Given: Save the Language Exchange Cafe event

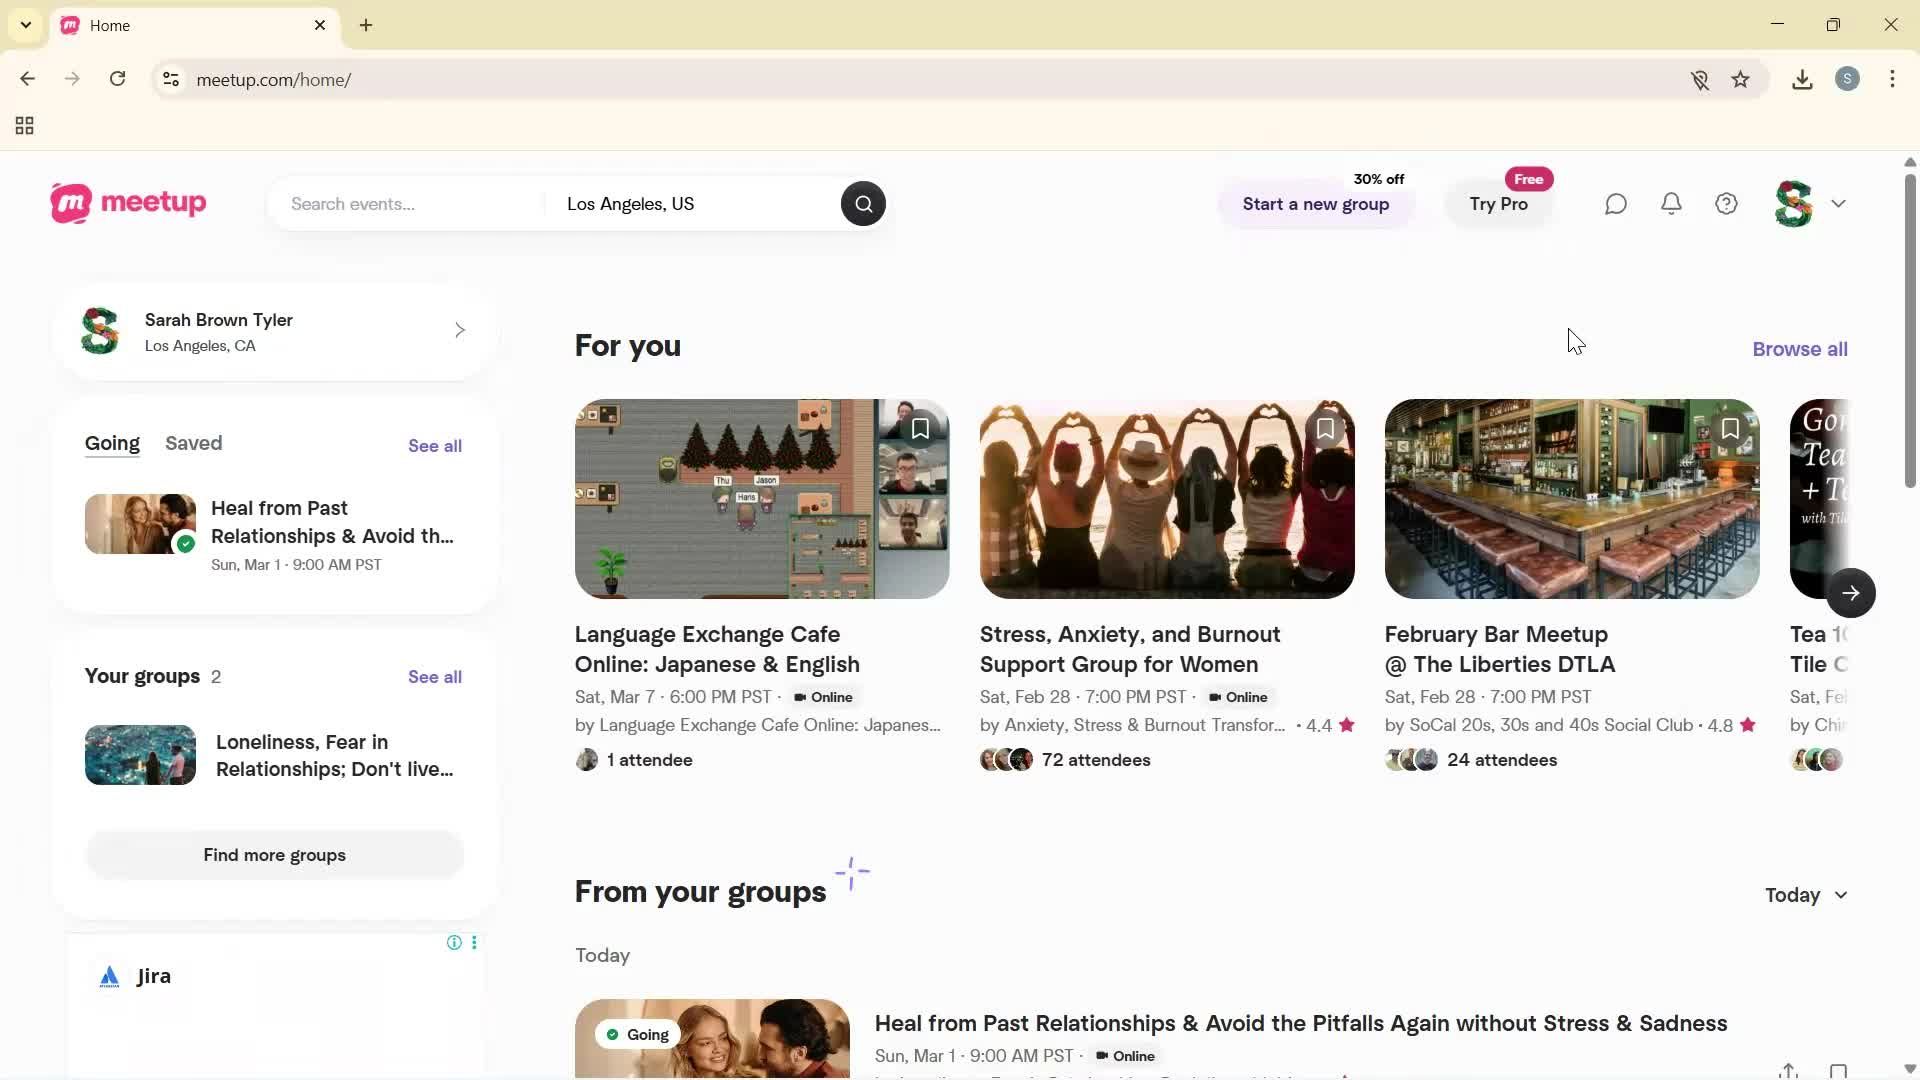Looking at the screenshot, I should pos(920,428).
